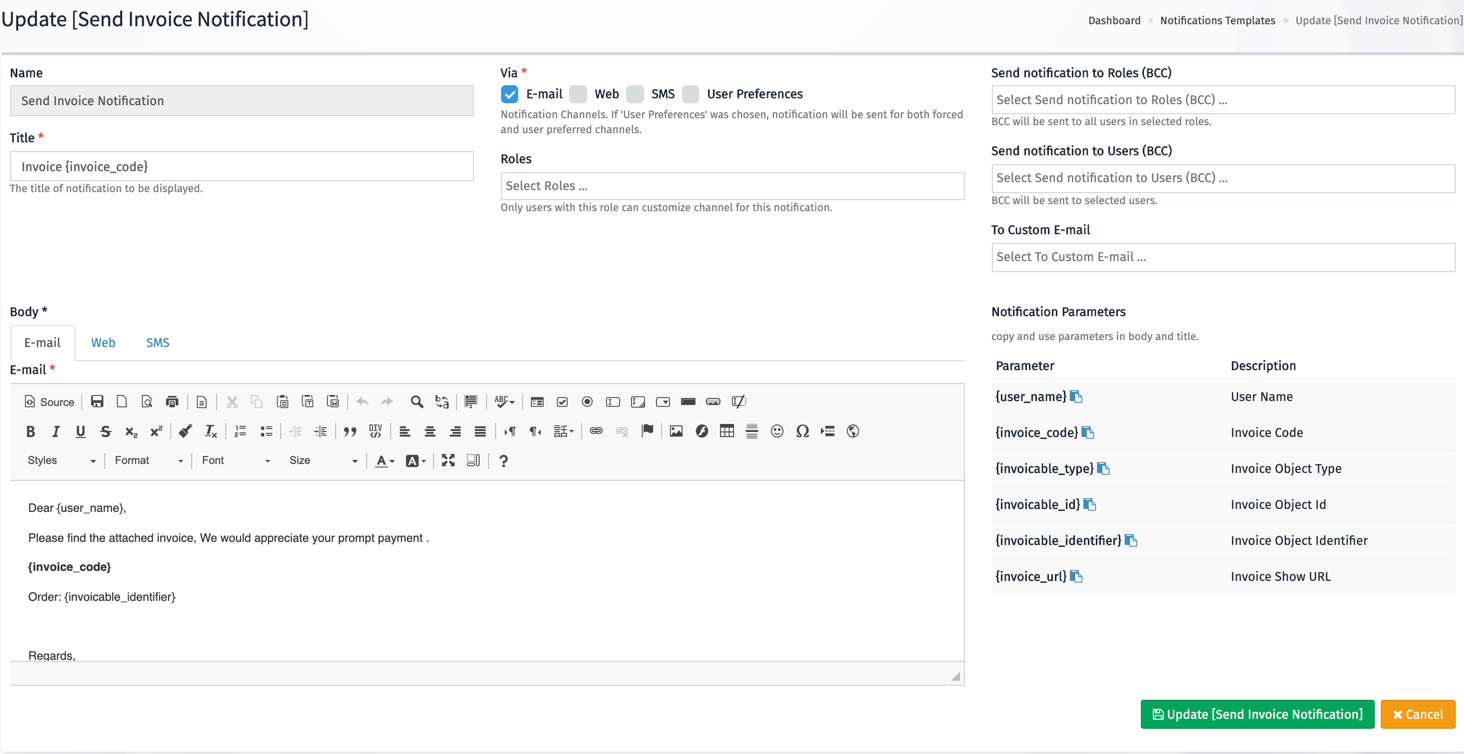1464x754 pixels.
Task: Open the spell check dropdown
Action: [x=505, y=402]
